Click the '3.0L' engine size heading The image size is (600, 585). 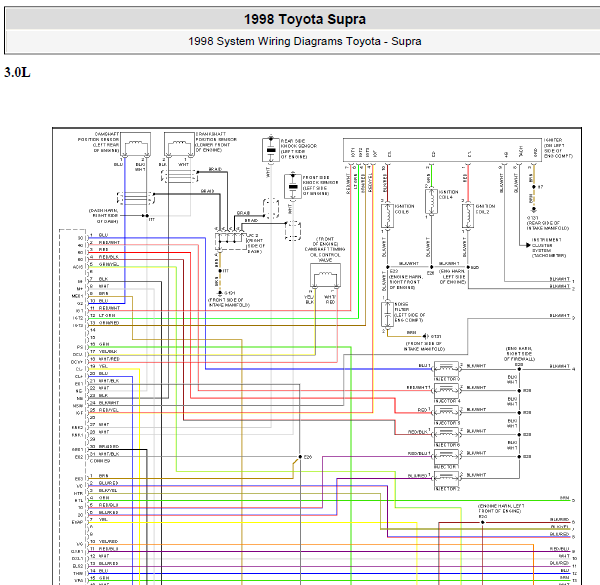17,72
